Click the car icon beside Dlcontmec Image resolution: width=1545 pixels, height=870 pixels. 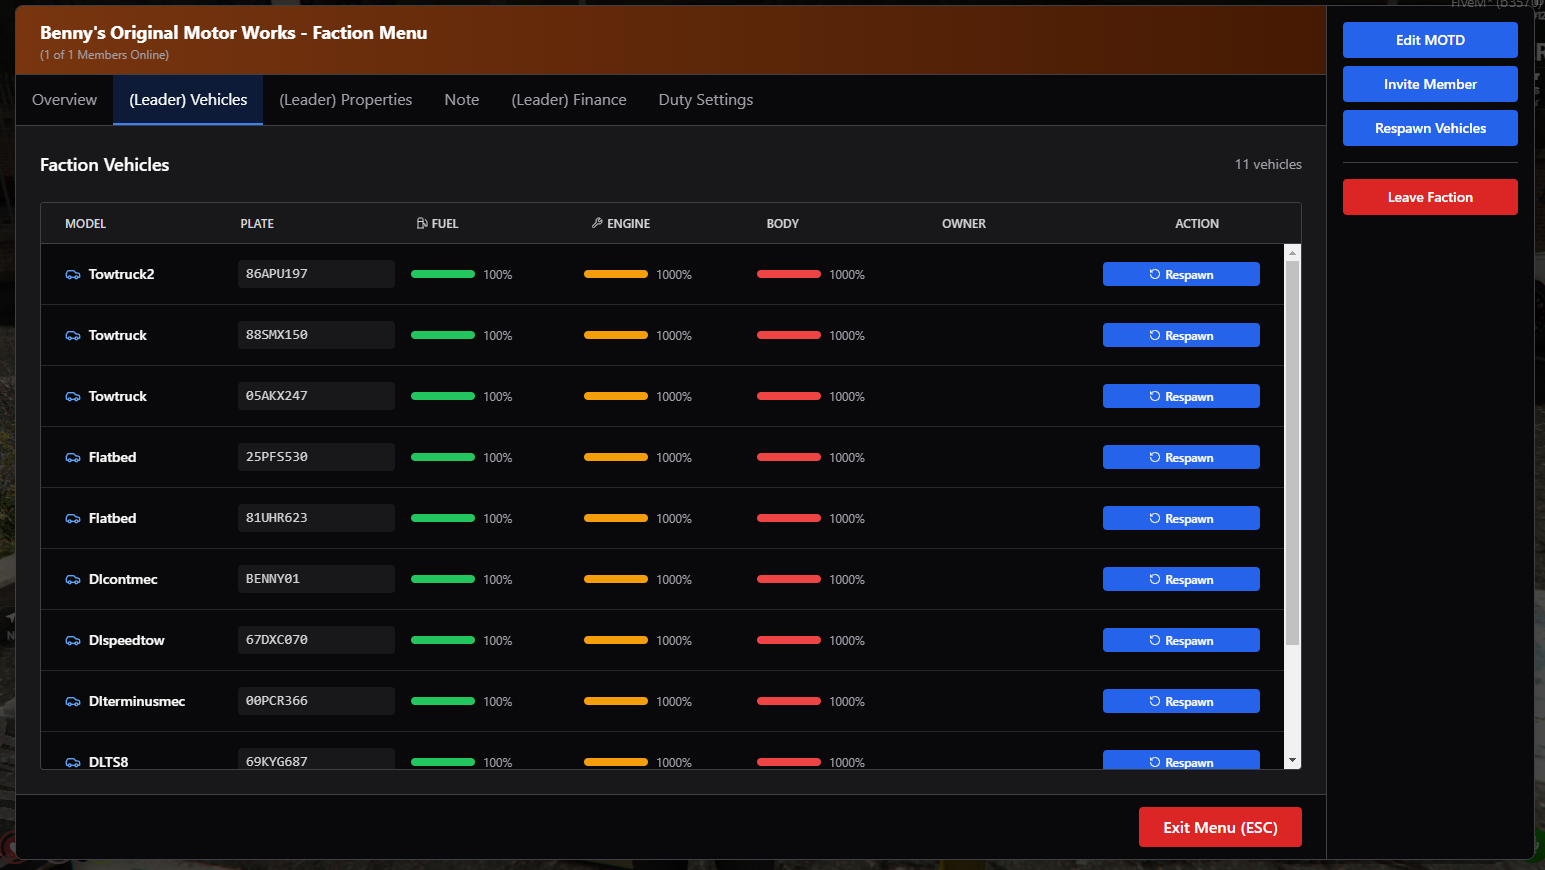tap(73, 580)
